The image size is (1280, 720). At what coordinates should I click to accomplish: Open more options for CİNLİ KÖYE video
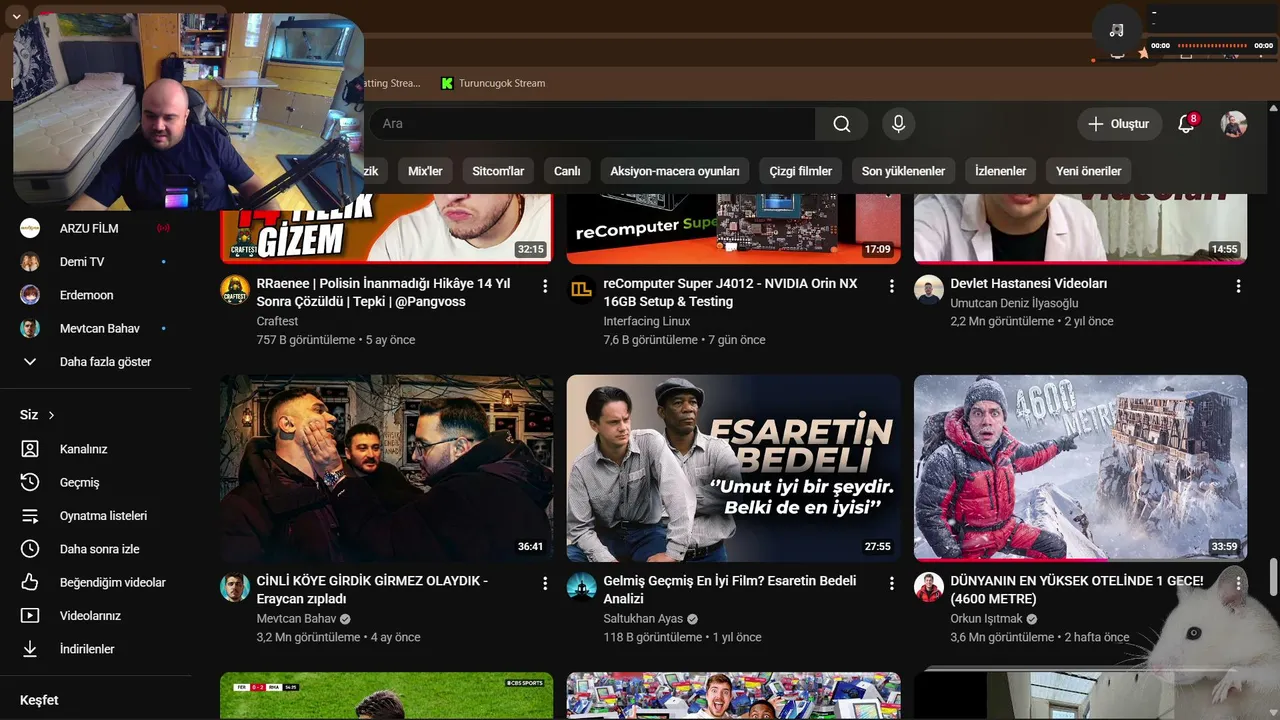point(545,583)
